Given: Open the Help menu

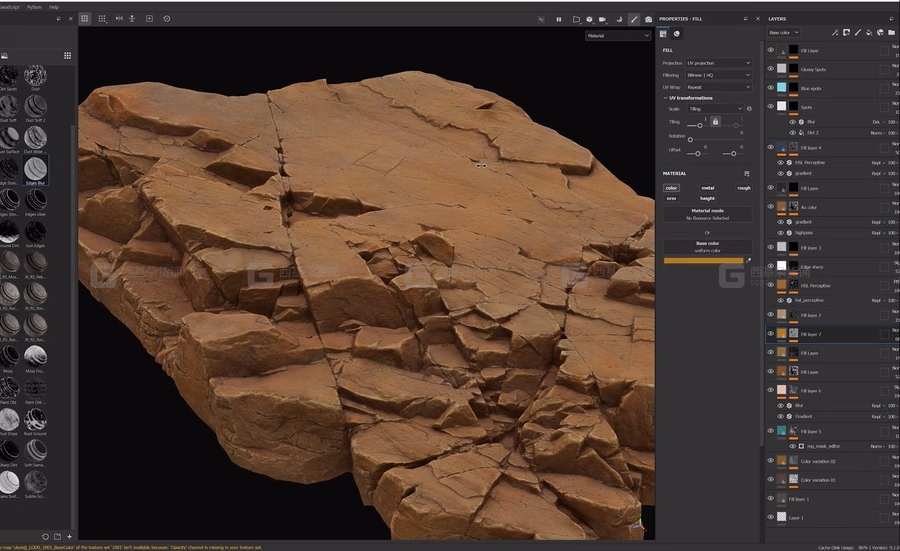Looking at the screenshot, I should point(54,7).
